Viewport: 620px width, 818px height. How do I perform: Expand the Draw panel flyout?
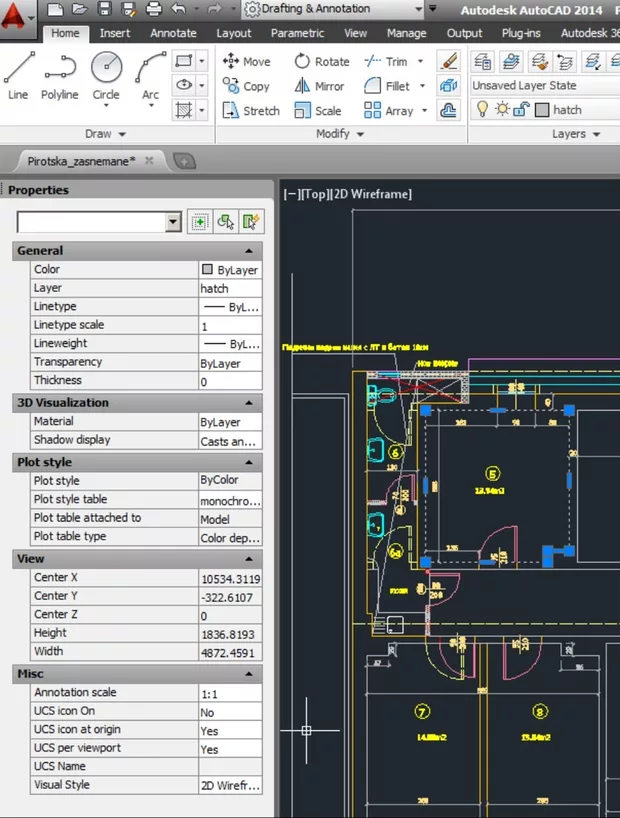[106, 134]
